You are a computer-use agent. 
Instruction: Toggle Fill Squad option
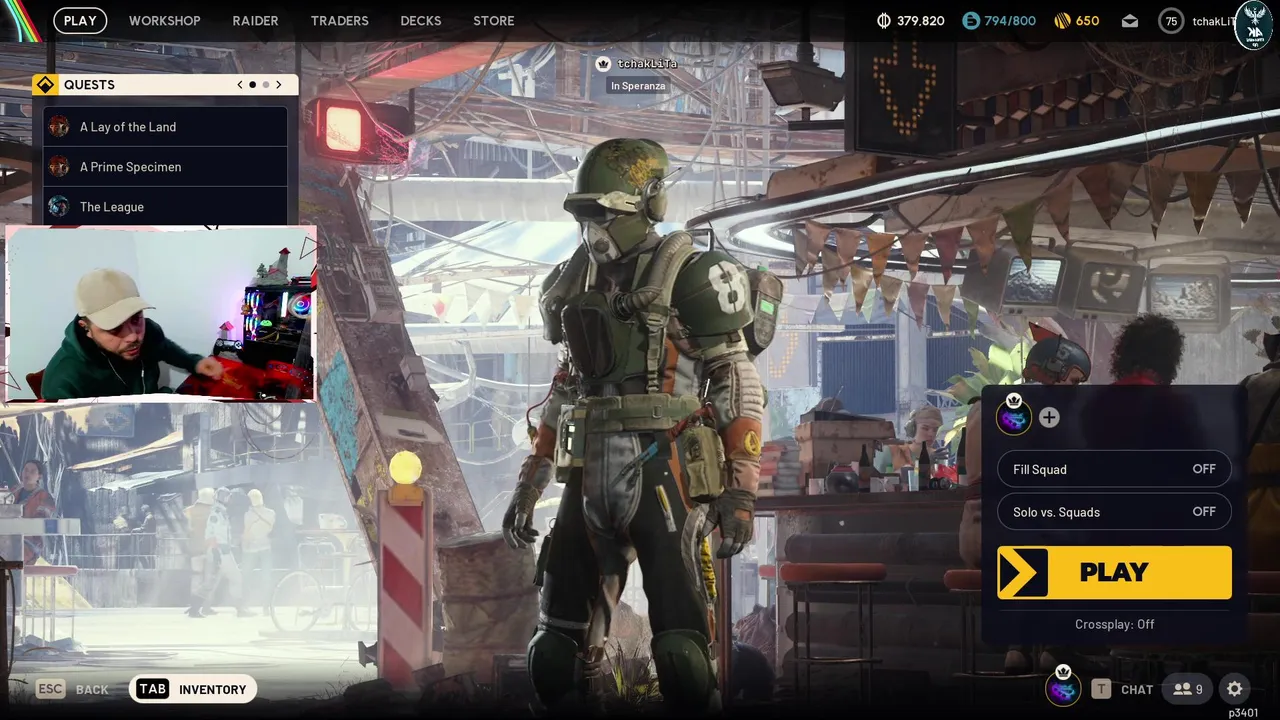tap(1114, 469)
